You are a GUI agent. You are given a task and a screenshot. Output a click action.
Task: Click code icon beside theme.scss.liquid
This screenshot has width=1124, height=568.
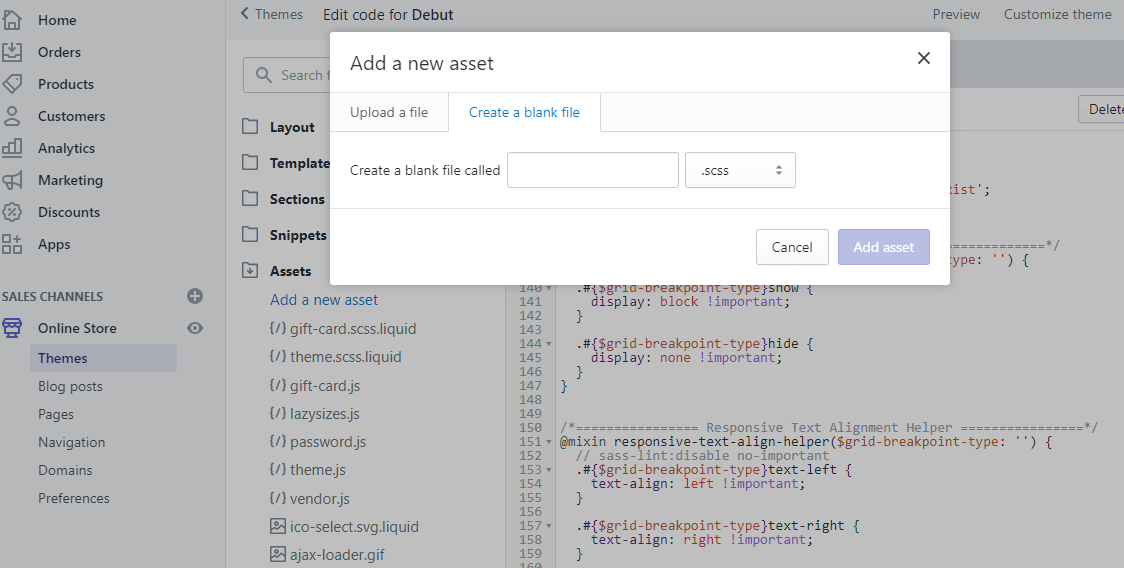[x=278, y=356]
